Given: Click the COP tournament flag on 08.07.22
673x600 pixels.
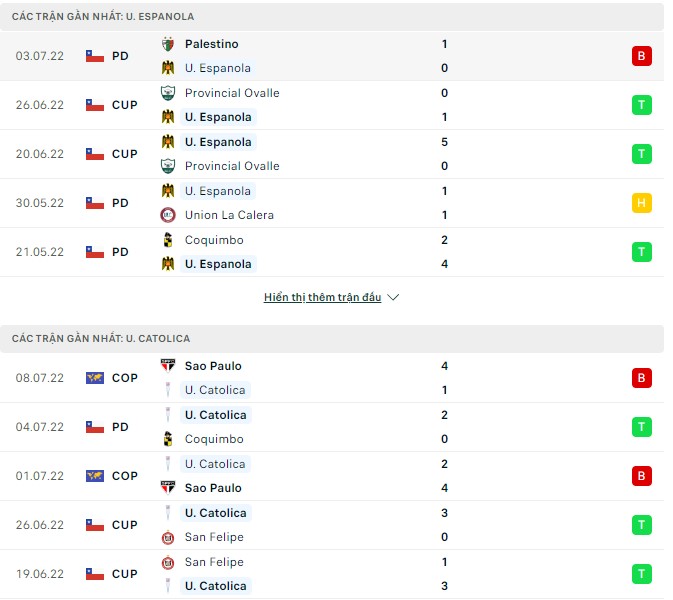Looking at the screenshot, I should (95, 378).
